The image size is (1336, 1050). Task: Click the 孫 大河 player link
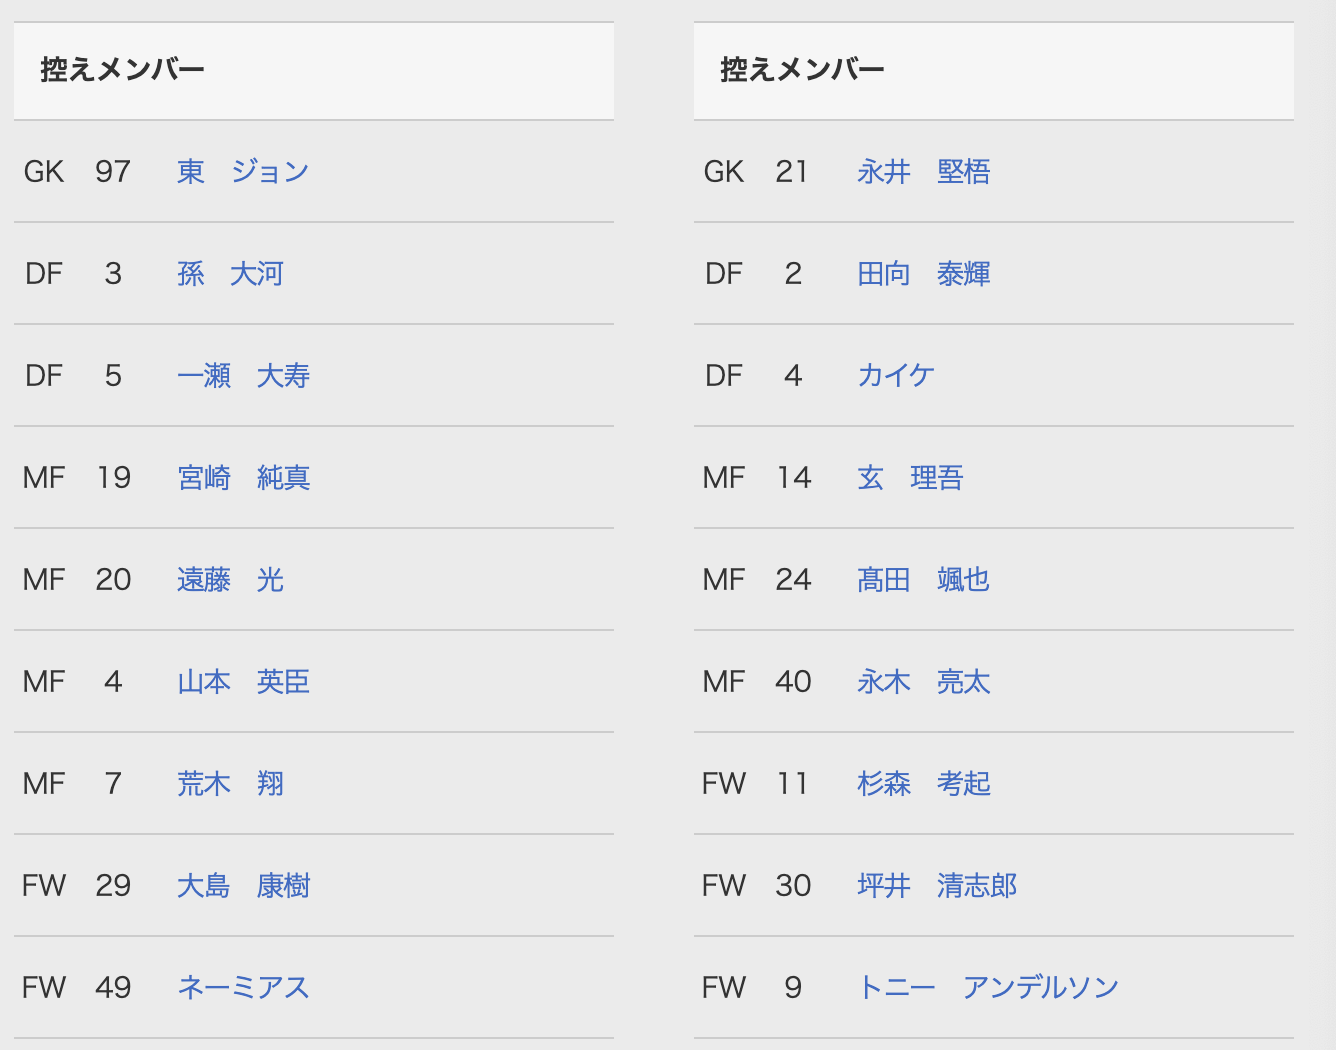click(230, 274)
